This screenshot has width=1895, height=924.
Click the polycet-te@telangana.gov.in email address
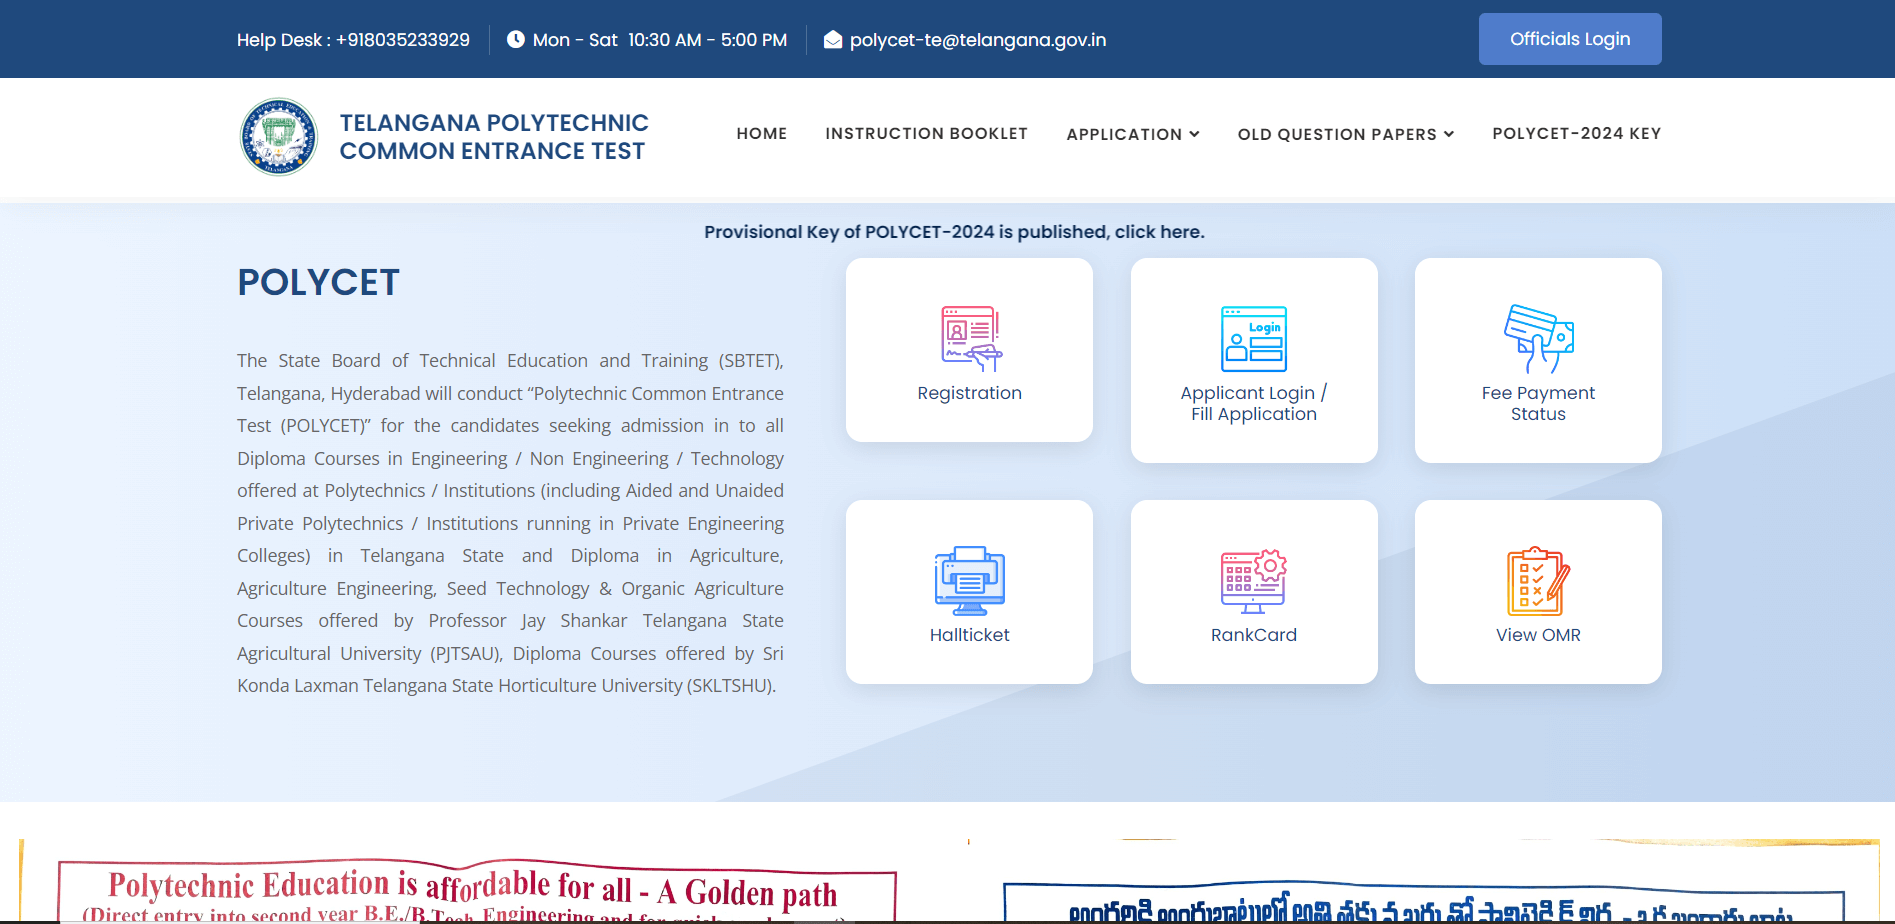click(x=978, y=40)
